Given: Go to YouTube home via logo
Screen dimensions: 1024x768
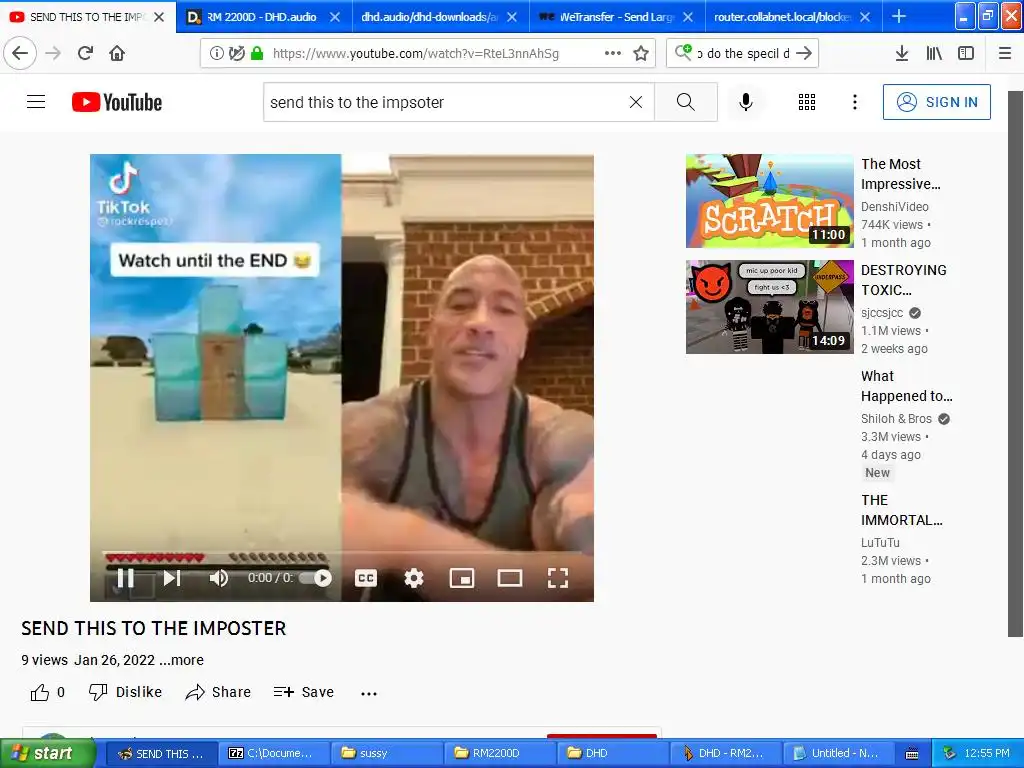Looking at the screenshot, I should click(x=117, y=102).
